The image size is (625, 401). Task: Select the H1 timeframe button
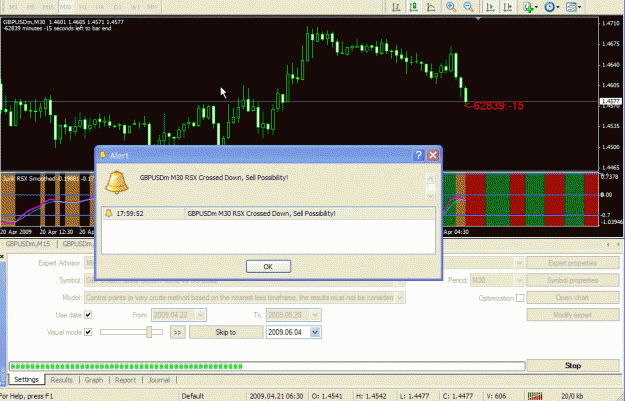pyautogui.click(x=83, y=7)
